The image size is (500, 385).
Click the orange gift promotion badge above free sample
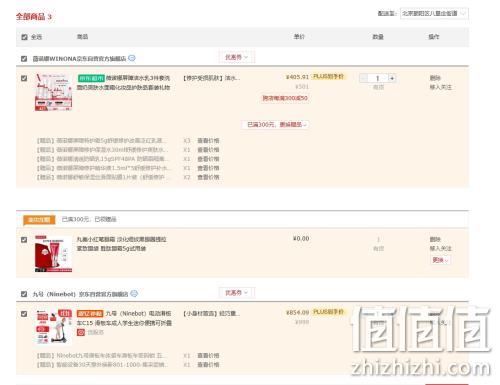(x=39, y=220)
